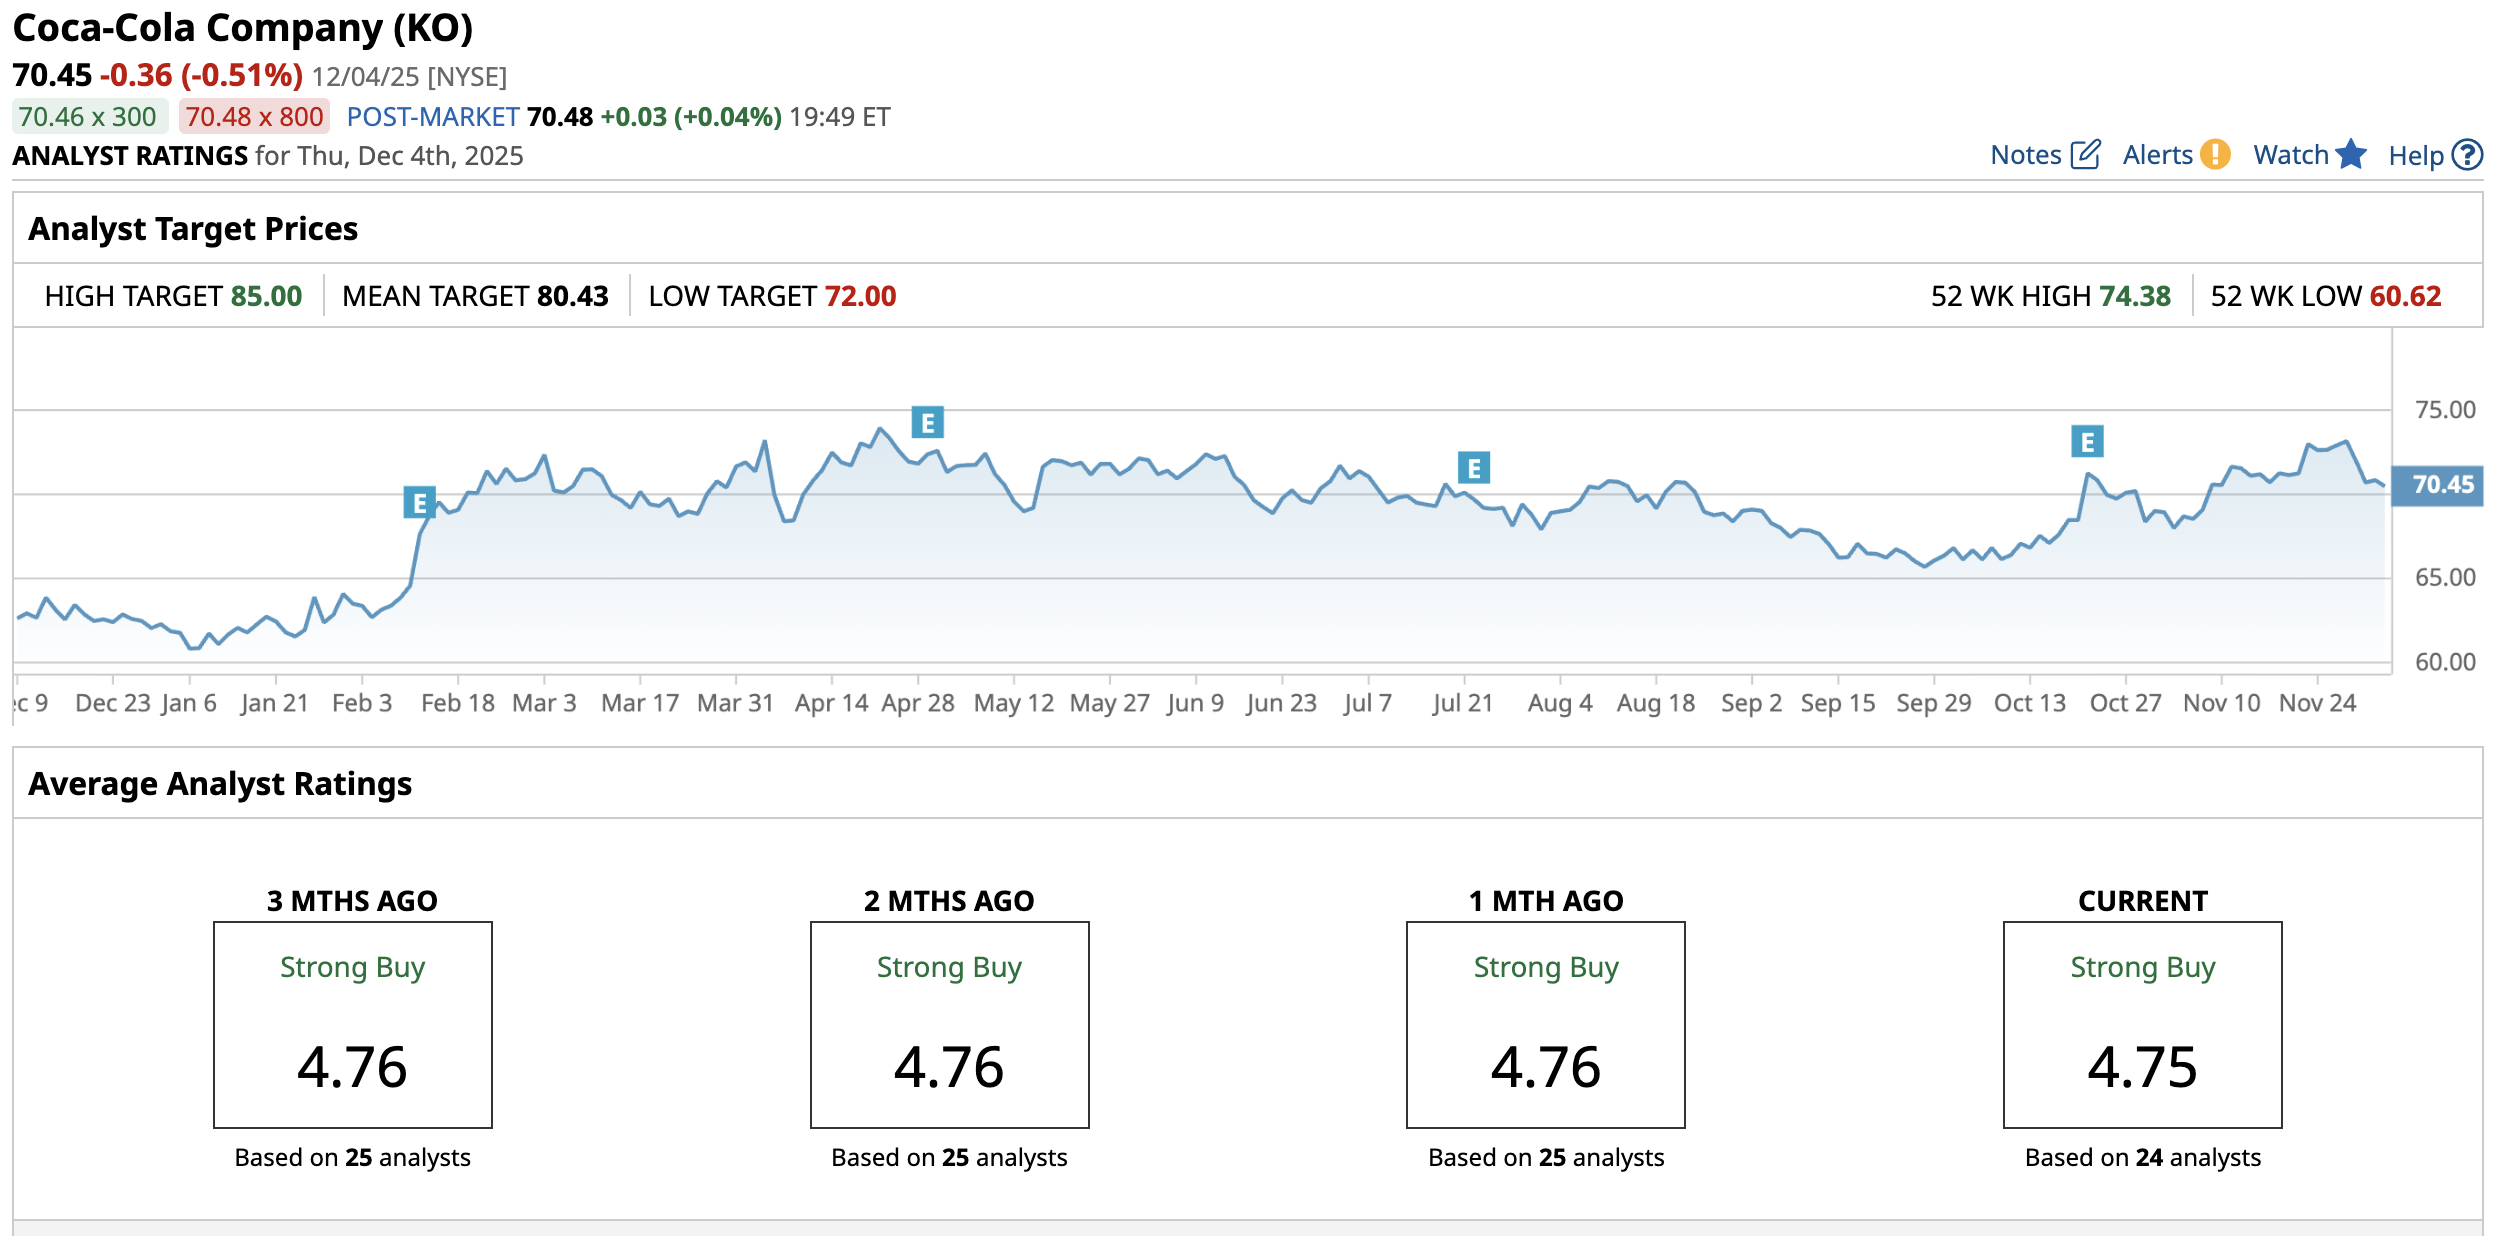This screenshot has height=1236, width=2500.
Task: Open the Notes link
Action: [x=2025, y=155]
